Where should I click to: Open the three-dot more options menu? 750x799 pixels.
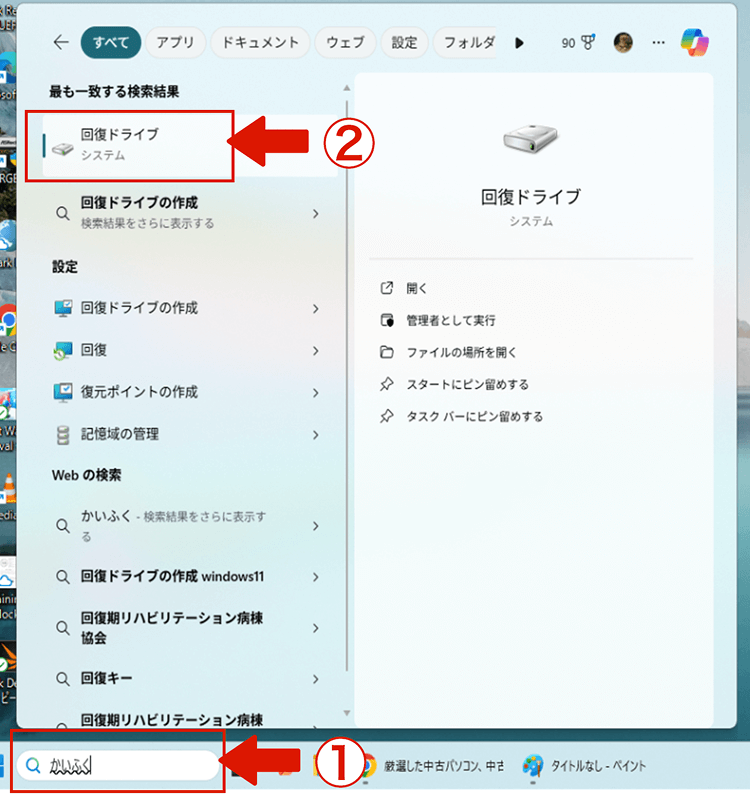658,42
